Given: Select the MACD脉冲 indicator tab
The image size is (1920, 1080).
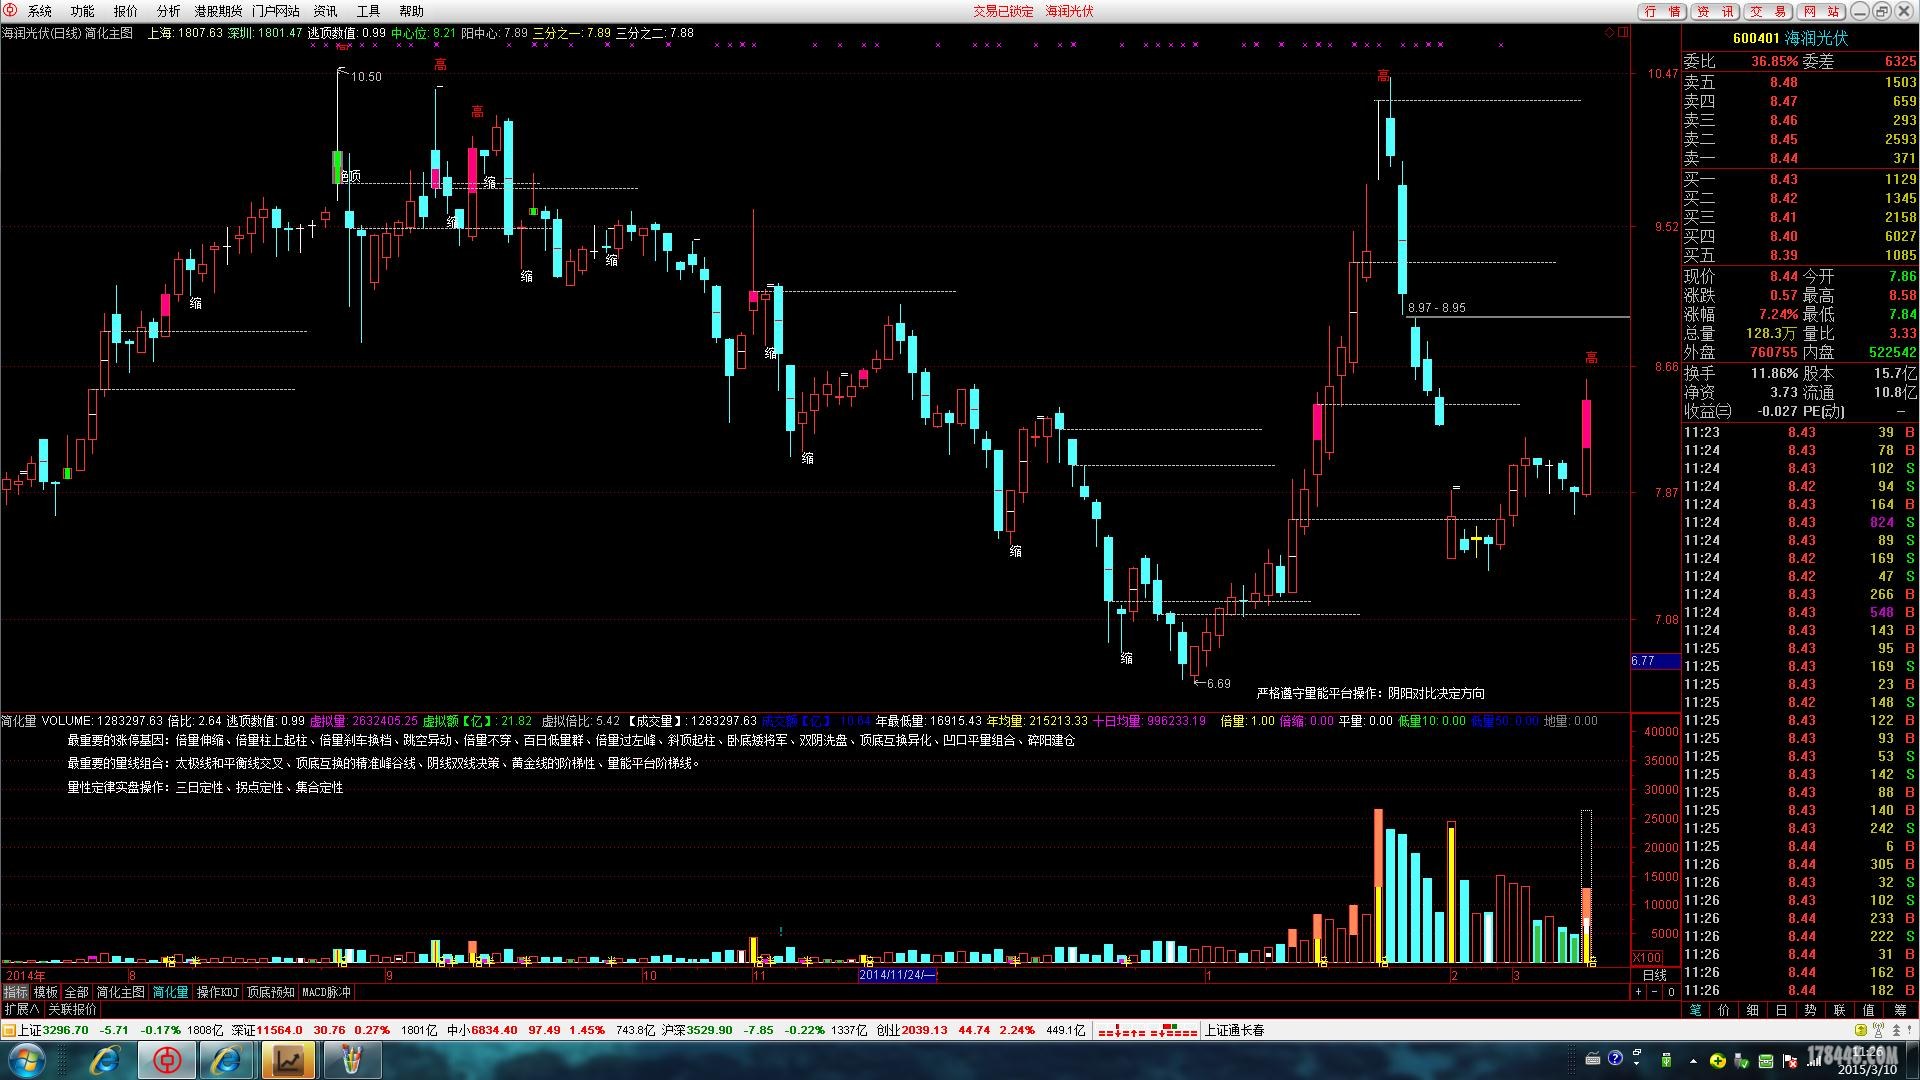Looking at the screenshot, I should click(327, 992).
